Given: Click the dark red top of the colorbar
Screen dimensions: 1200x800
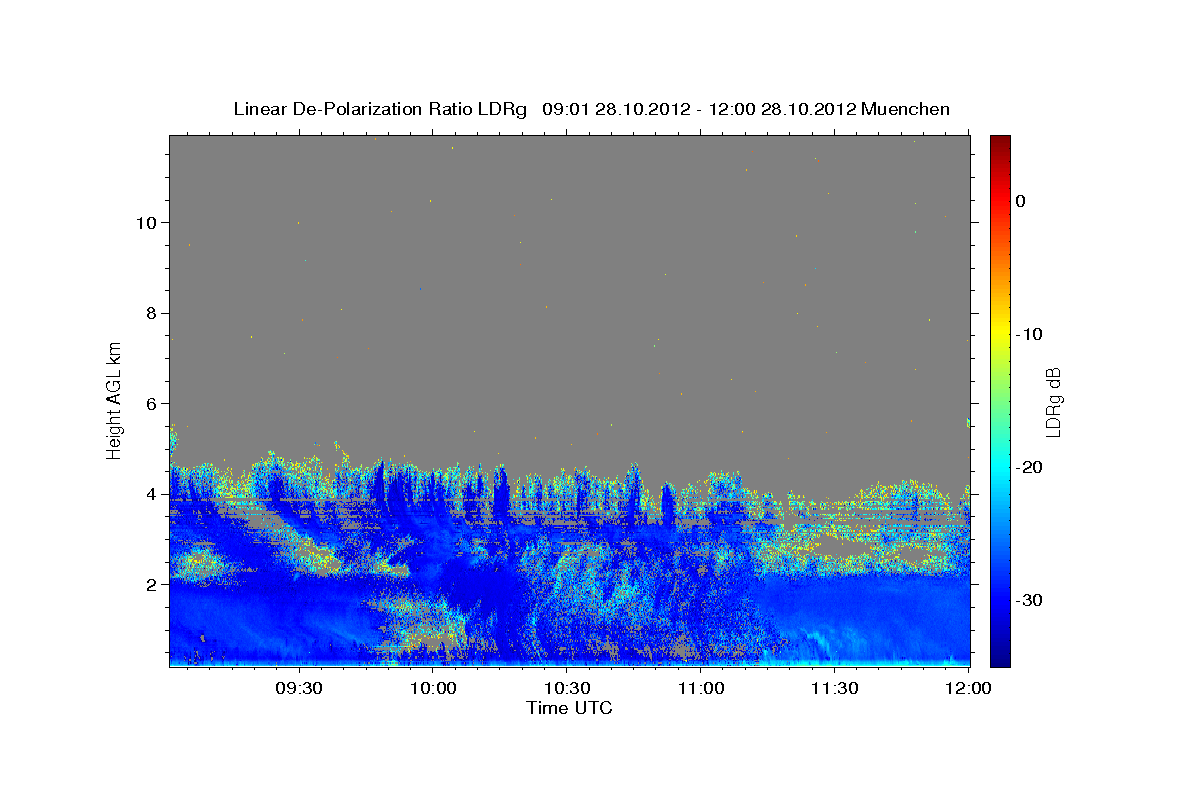Looking at the screenshot, I should pos(1000,141).
